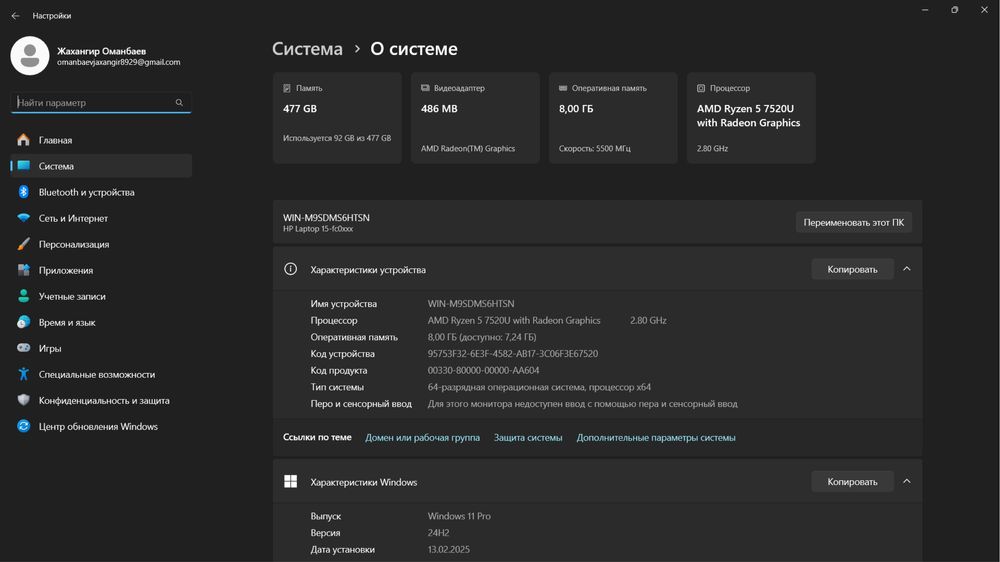Open the Время и язык clock icon
The height and width of the screenshot is (562, 1000).
pyautogui.click(x=24, y=322)
